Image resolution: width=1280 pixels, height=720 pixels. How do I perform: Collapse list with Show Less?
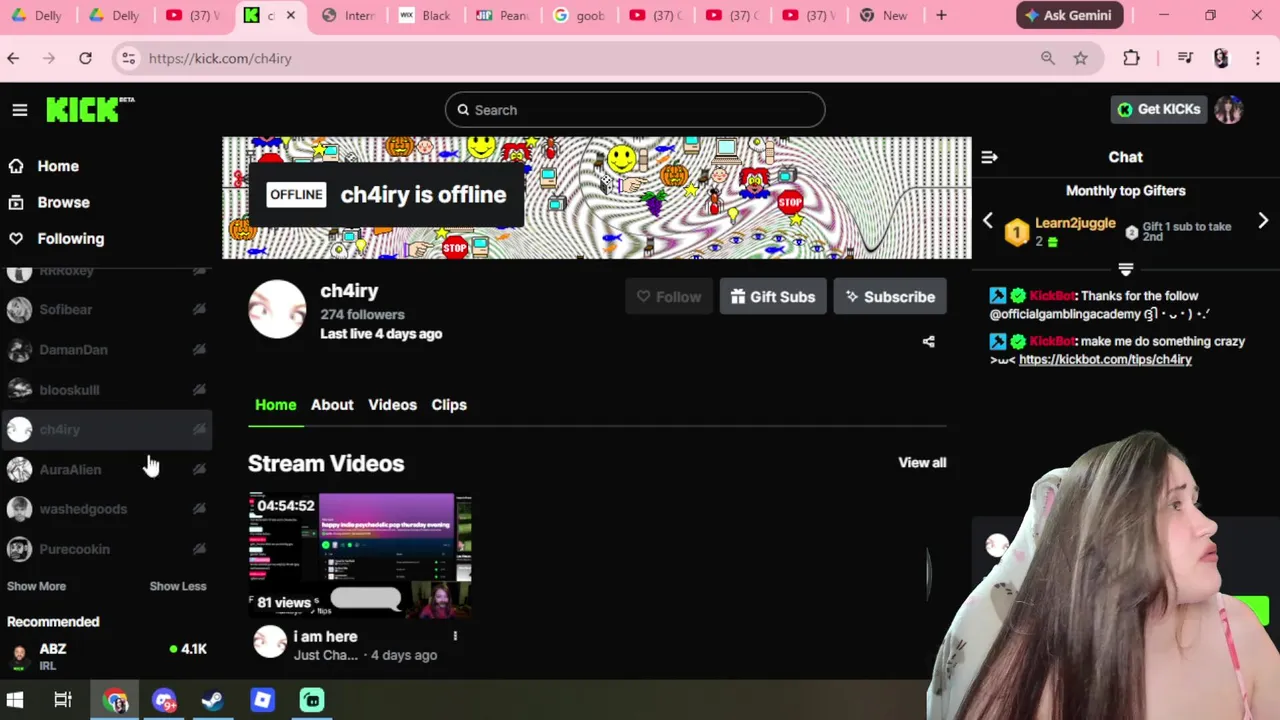(178, 586)
